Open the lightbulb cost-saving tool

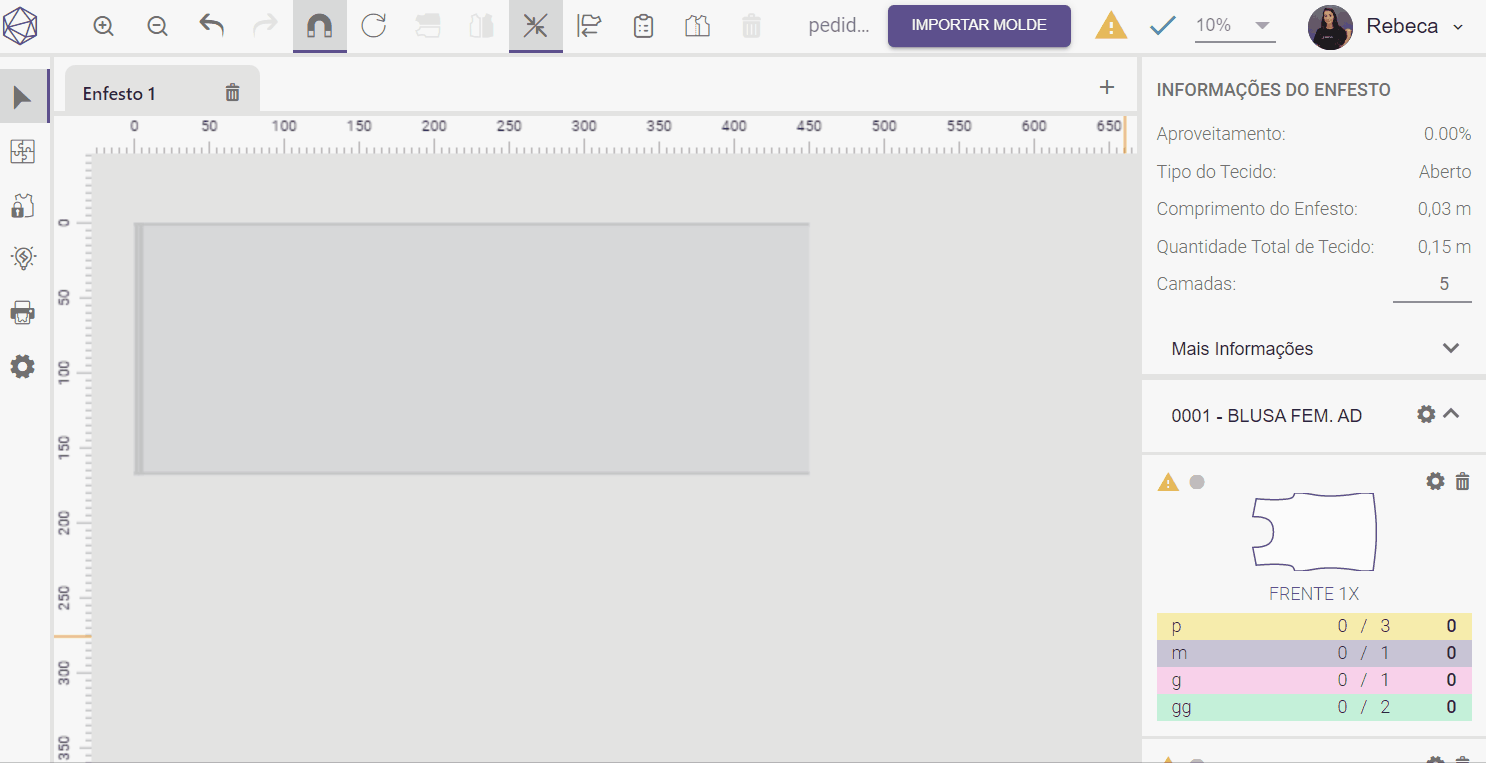(x=22, y=259)
